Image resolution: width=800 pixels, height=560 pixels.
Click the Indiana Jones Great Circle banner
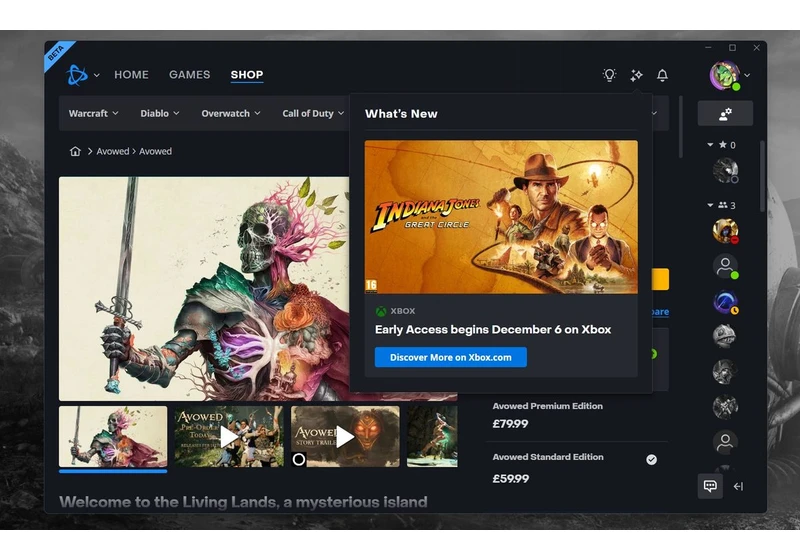[x=501, y=217]
